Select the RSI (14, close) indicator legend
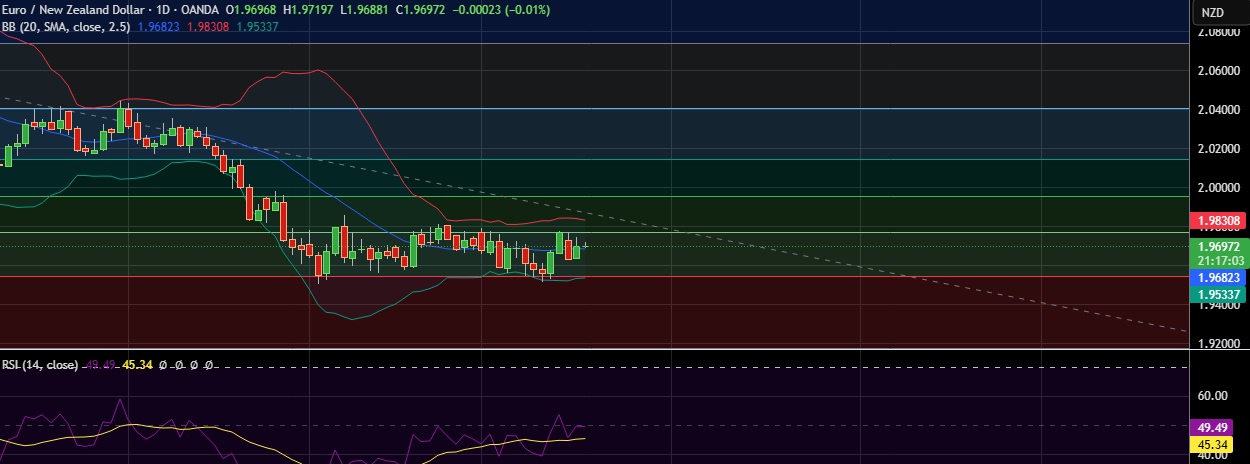Image resolution: width=1250 pixels, height=464 pixels. 39,365
